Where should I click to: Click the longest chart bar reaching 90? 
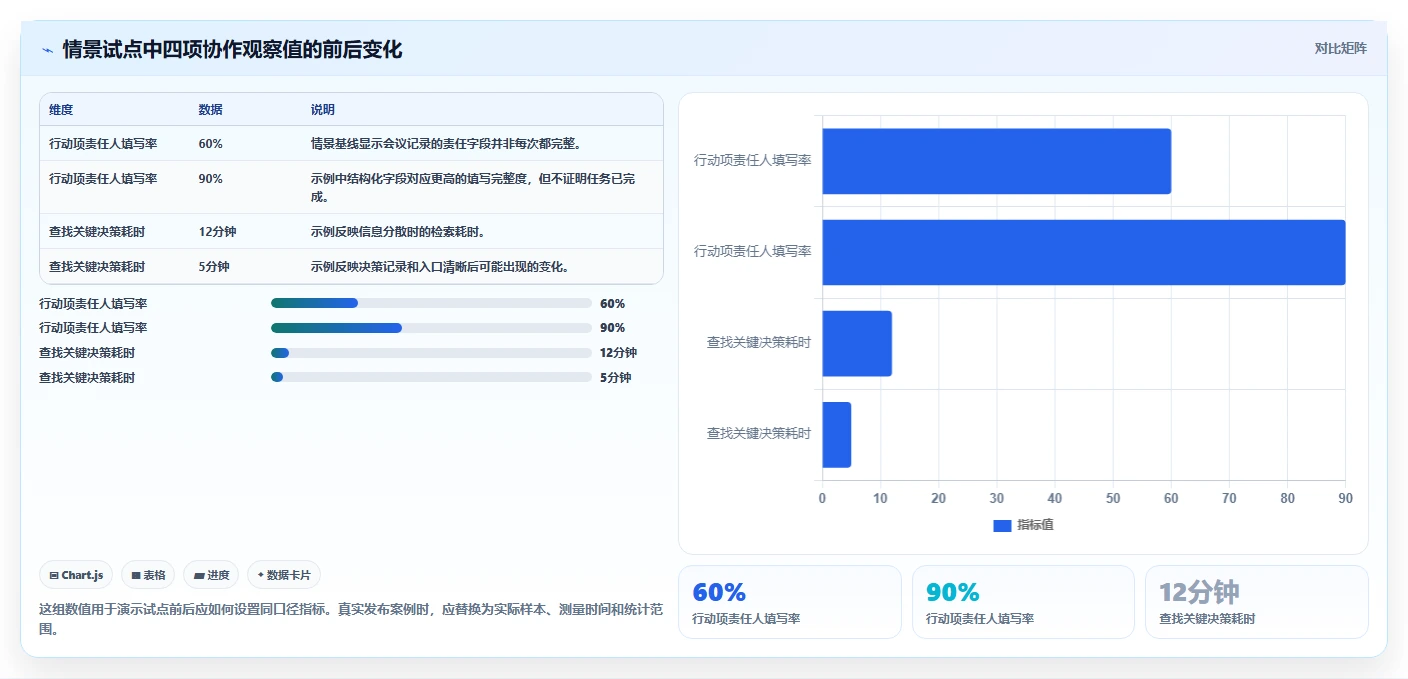pyautogui.click(x=1083, y=252)
